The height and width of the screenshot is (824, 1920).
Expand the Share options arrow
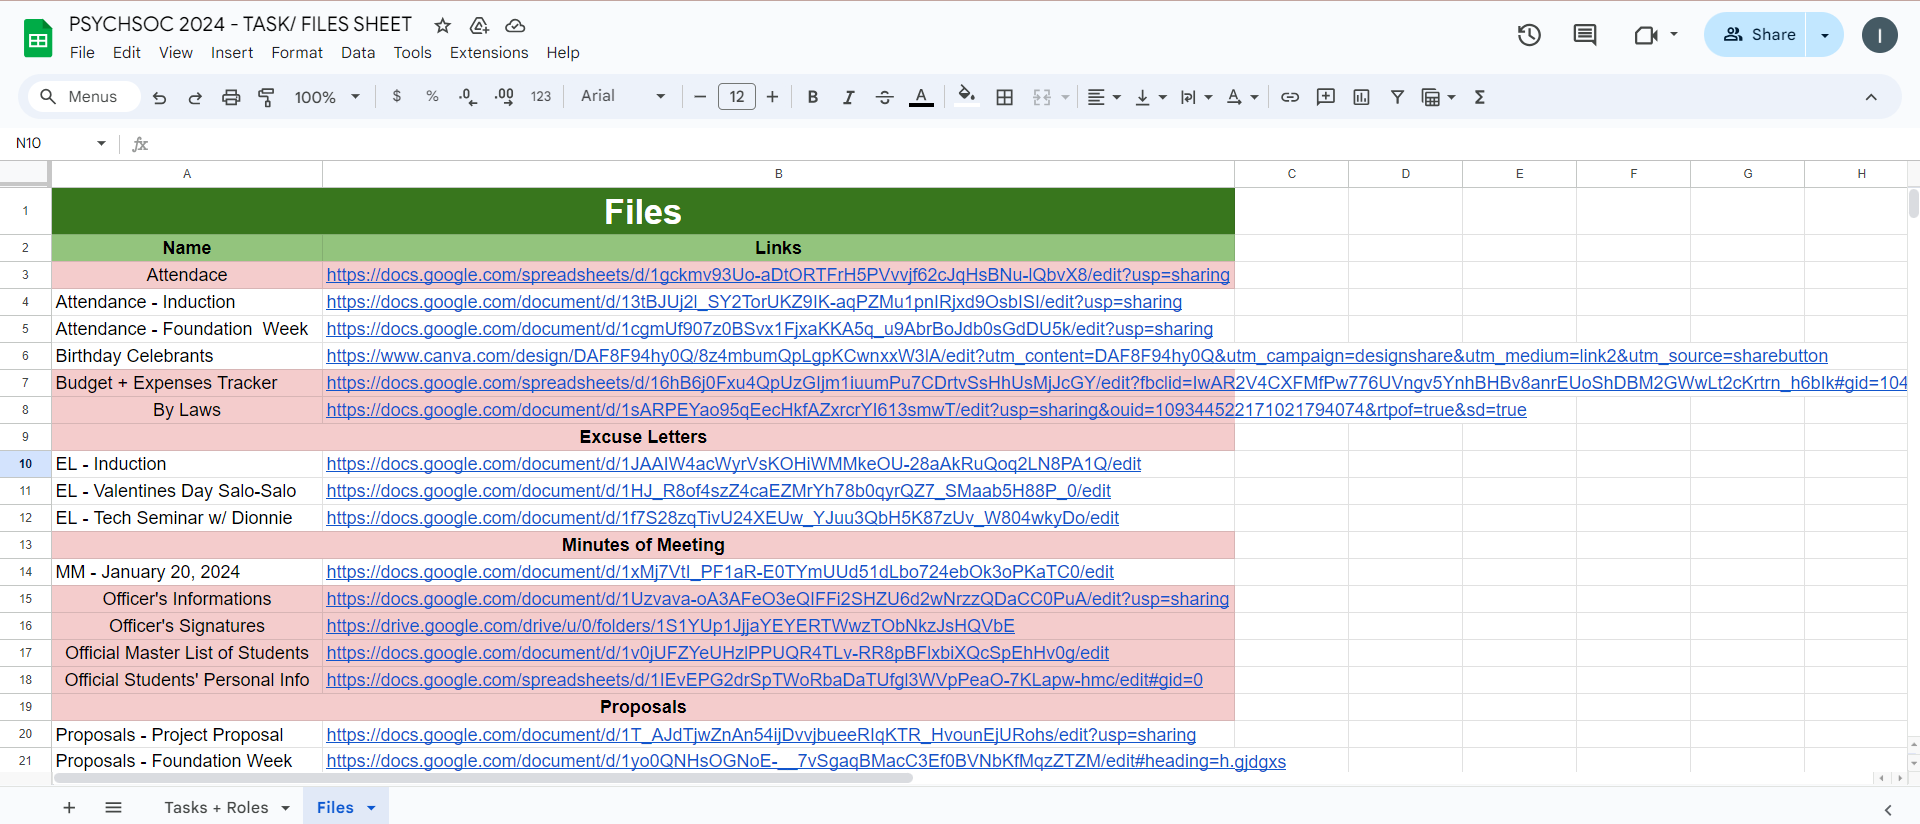1825,35
